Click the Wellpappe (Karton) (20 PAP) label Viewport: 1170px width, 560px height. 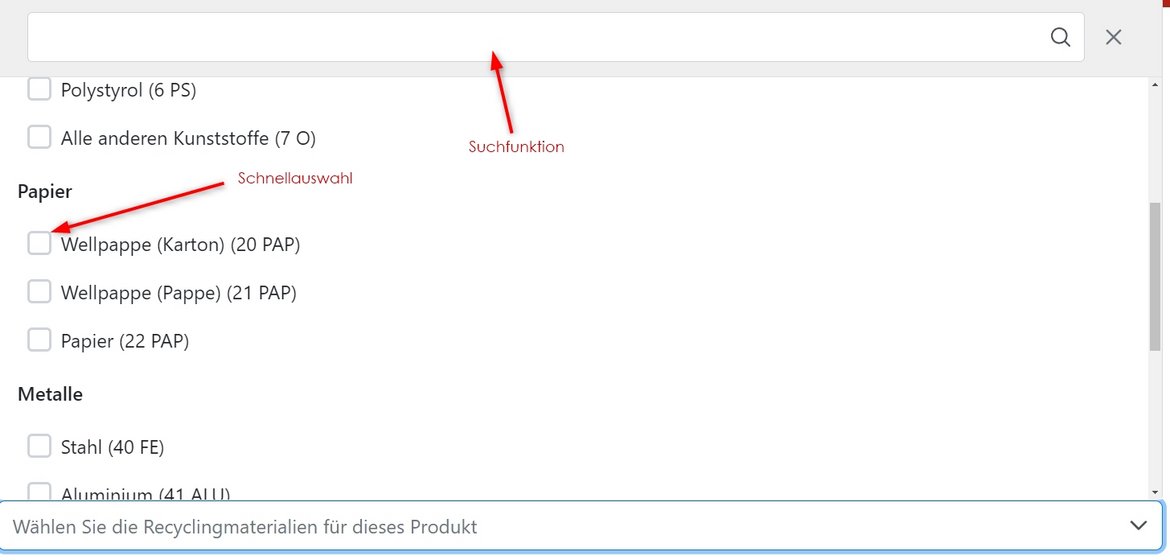coord(181,244)
